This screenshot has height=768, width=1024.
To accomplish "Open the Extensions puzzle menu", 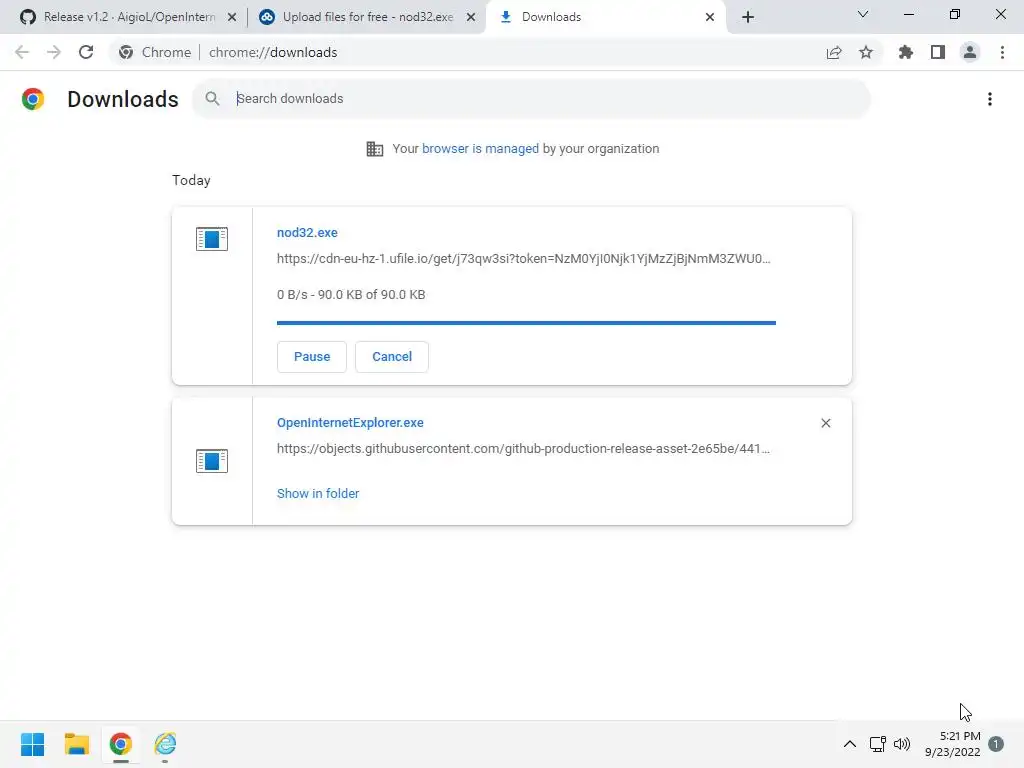I will [906, 52].
